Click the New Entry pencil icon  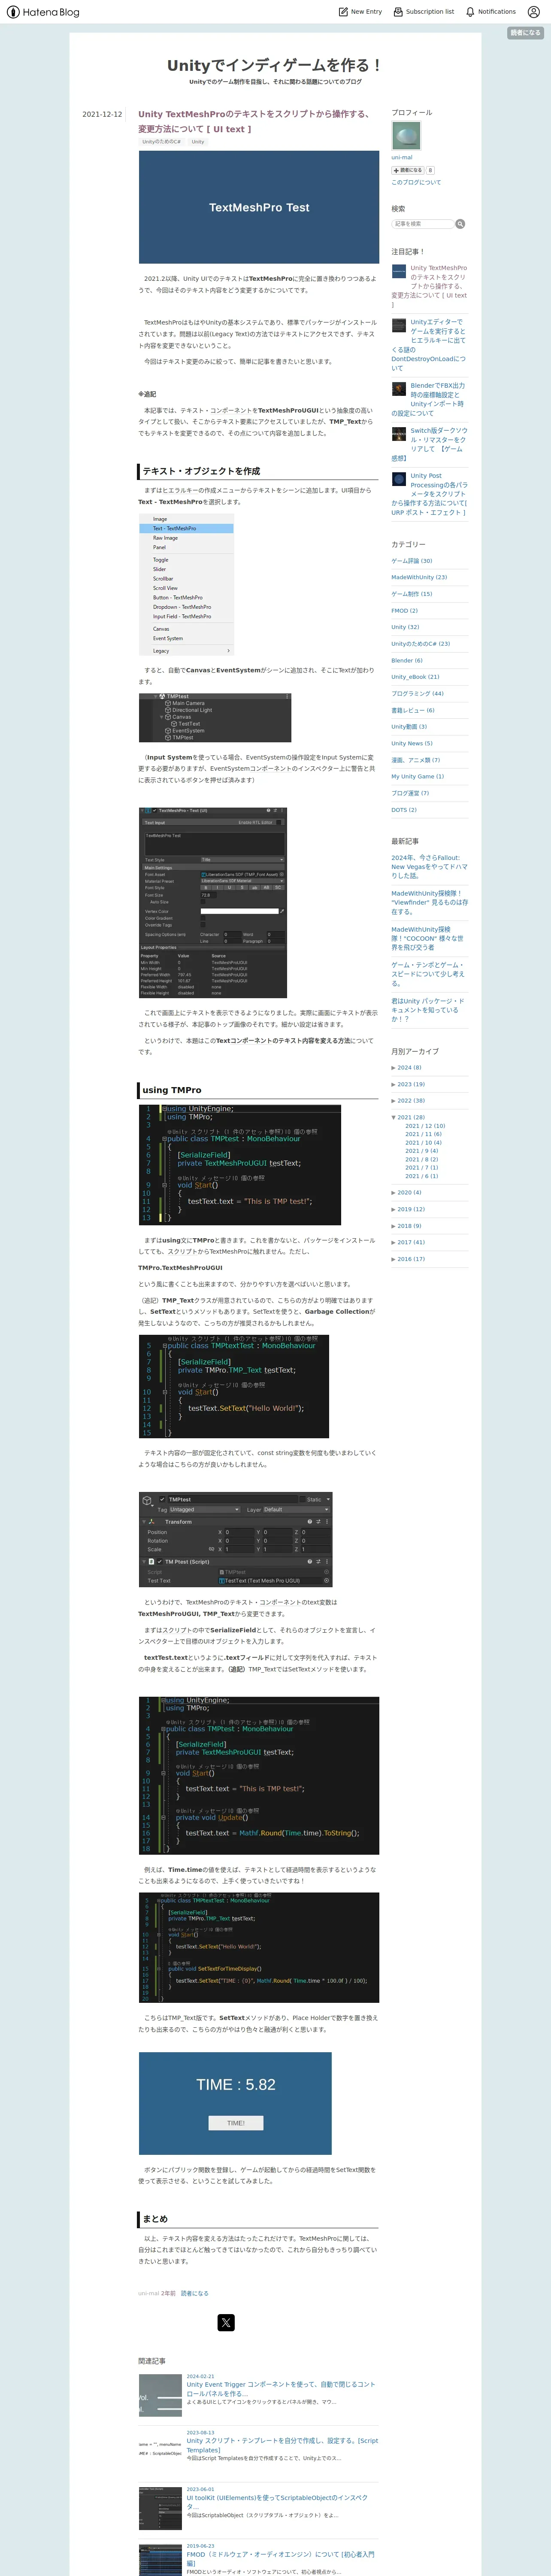pyautogui.click(x=343, y=12)
